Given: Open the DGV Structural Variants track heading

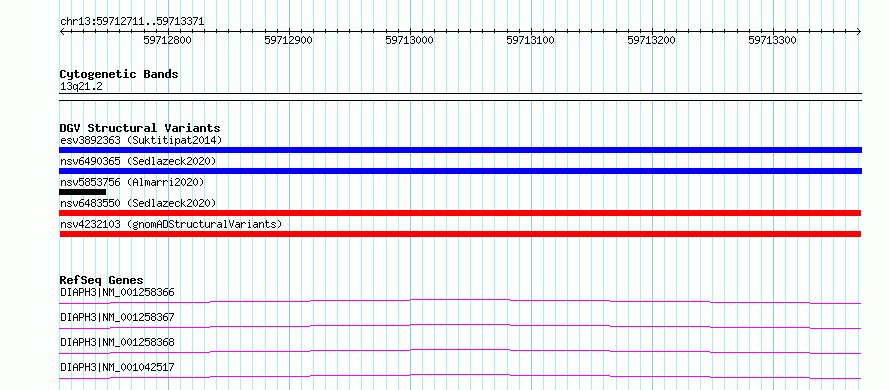Looking at the screenshot, I should (140, 128).
